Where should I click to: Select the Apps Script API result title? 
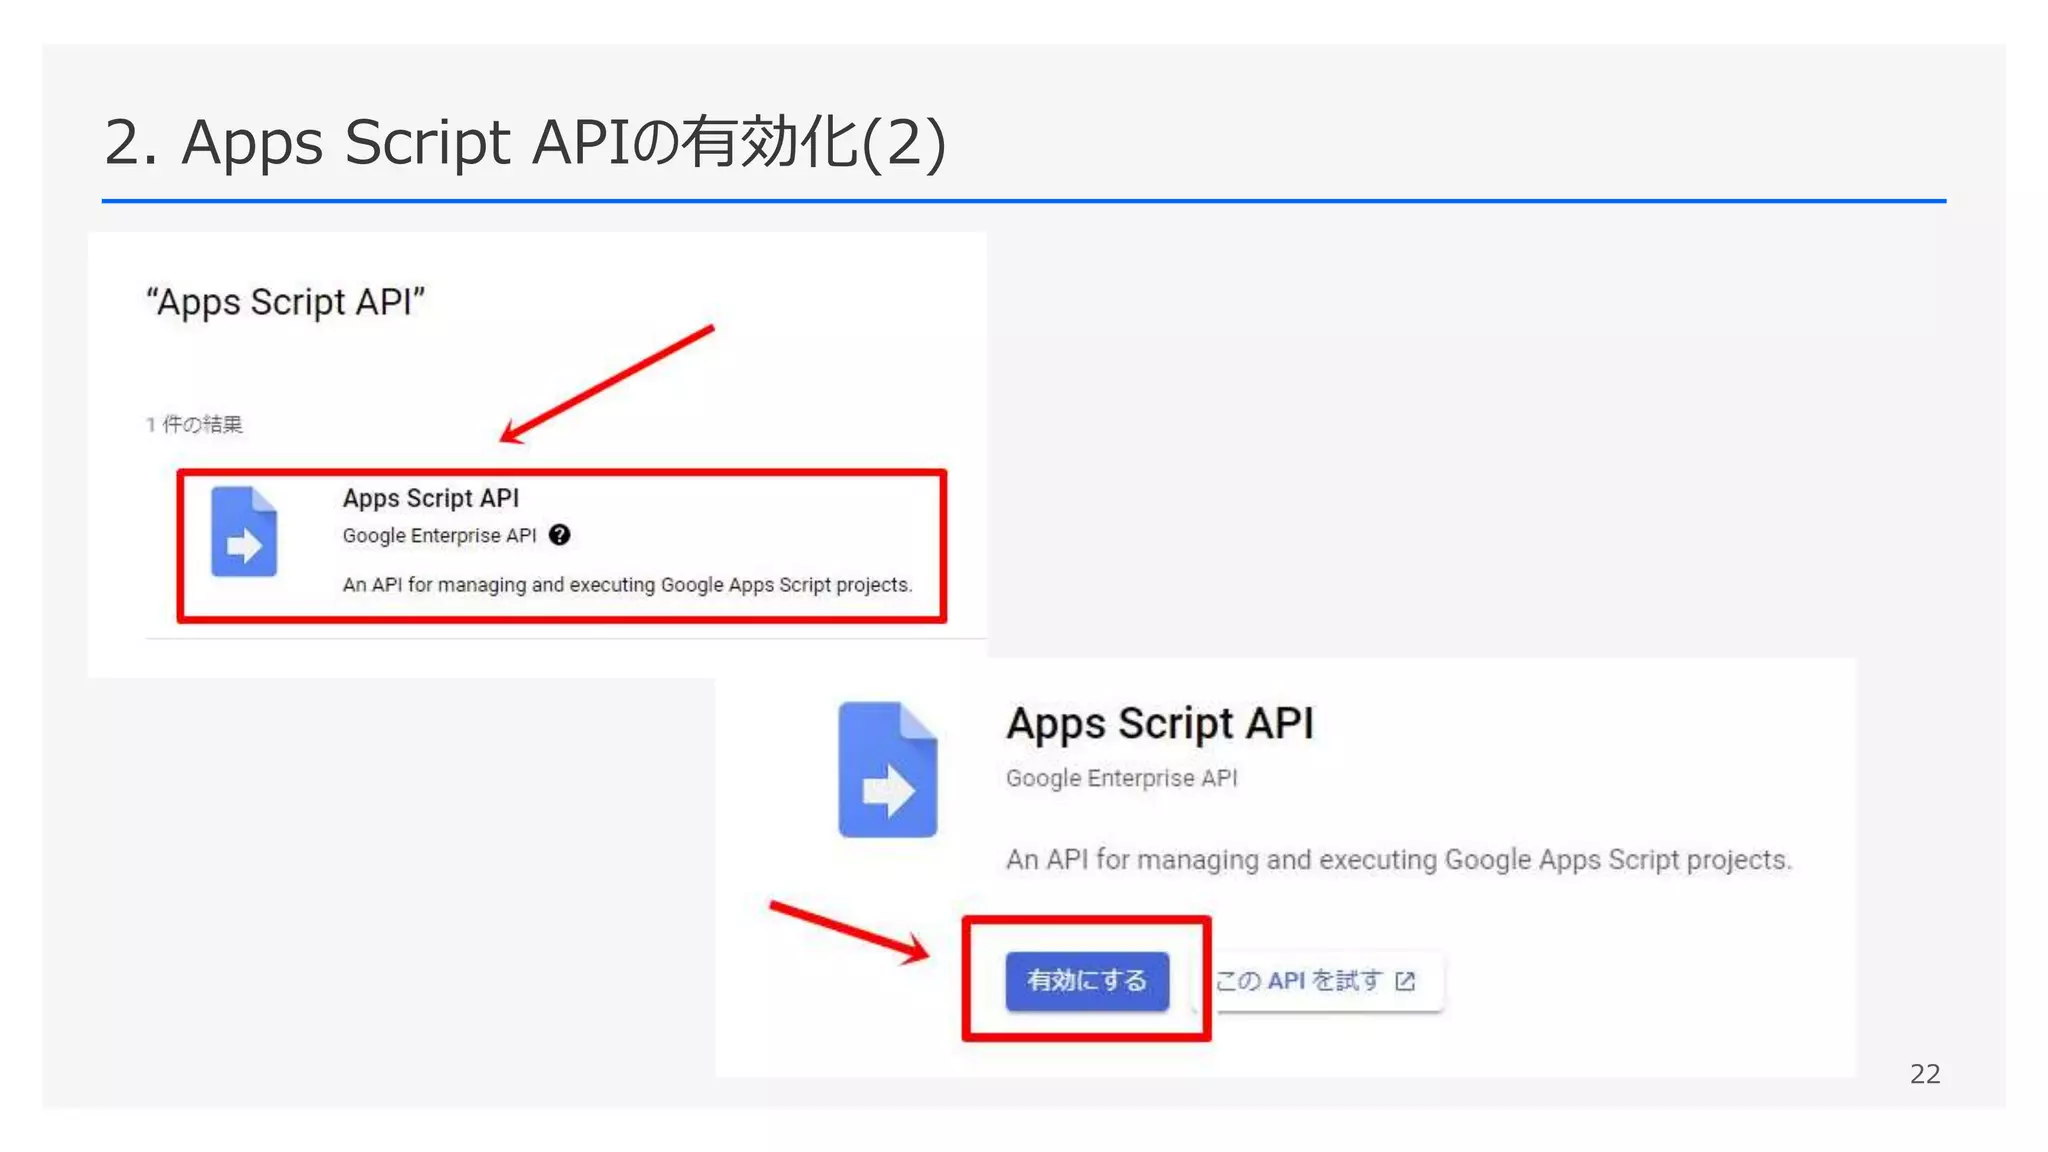point(430,498)
